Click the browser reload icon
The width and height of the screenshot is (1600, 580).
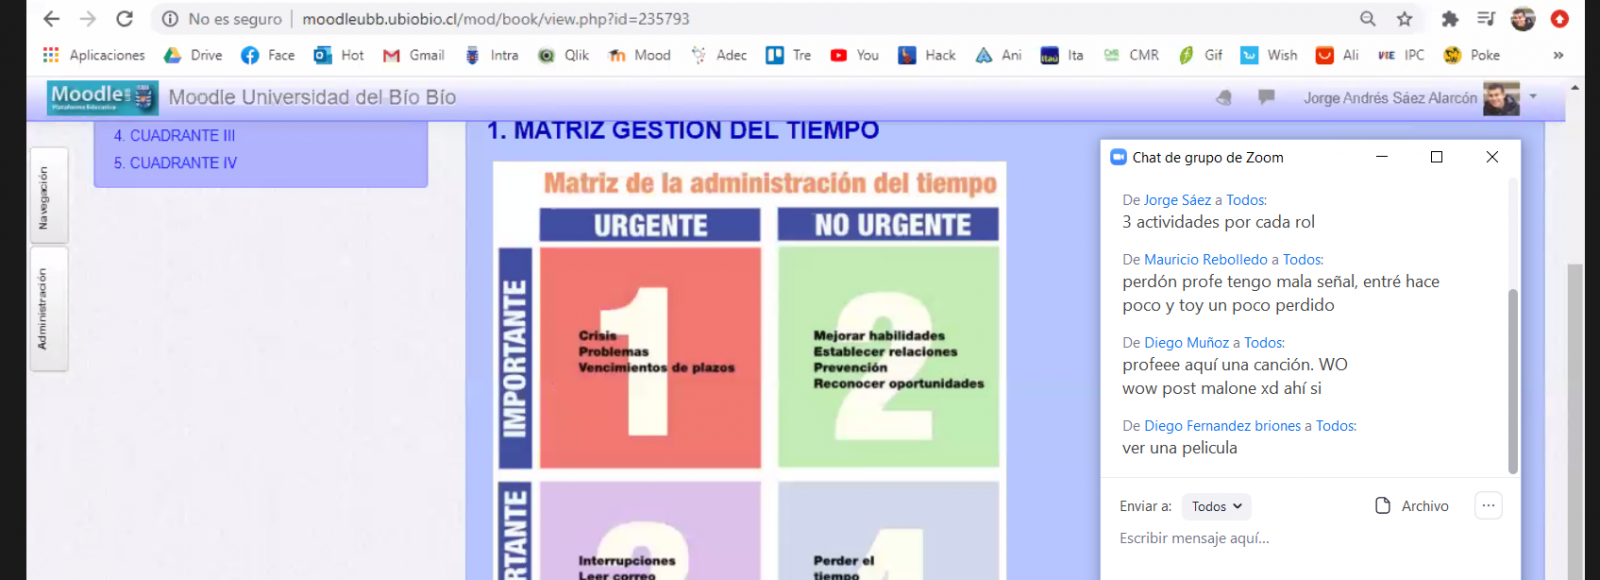point(124,19)
